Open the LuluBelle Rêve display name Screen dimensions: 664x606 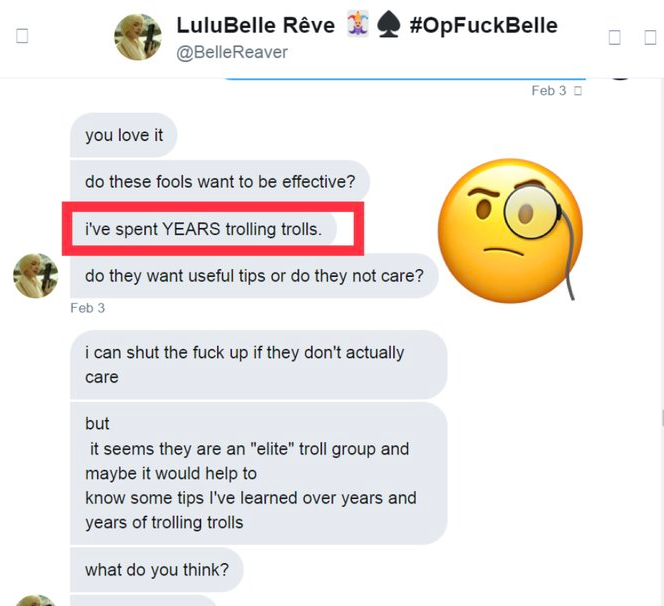(255, 25)
